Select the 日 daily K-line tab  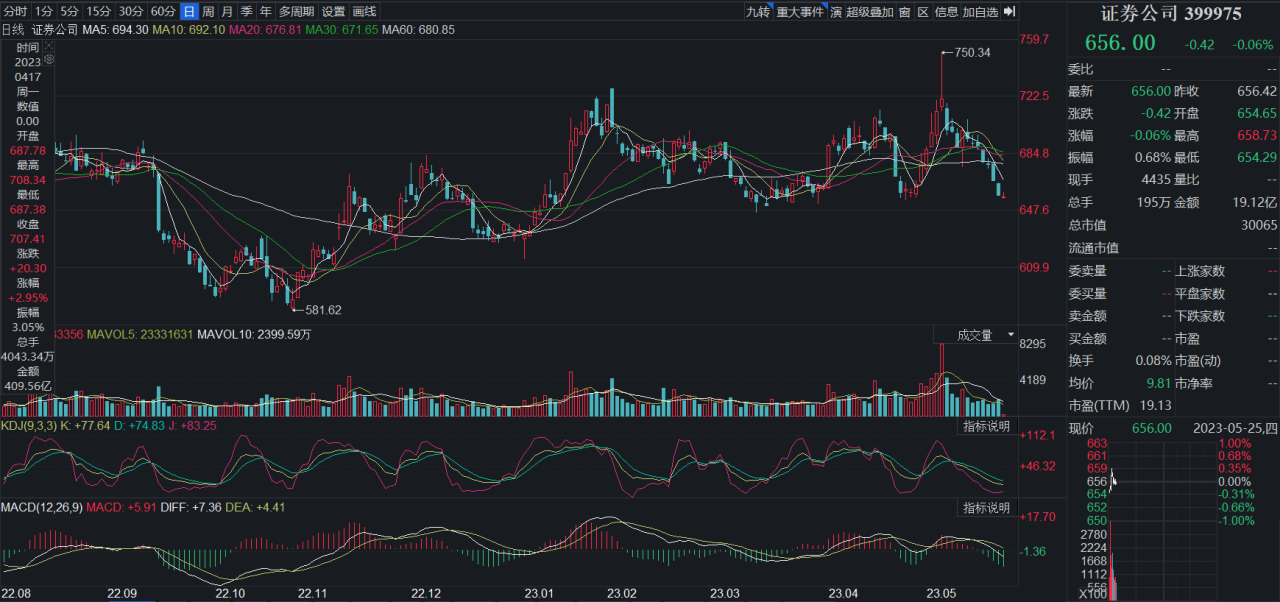[189, 12]
